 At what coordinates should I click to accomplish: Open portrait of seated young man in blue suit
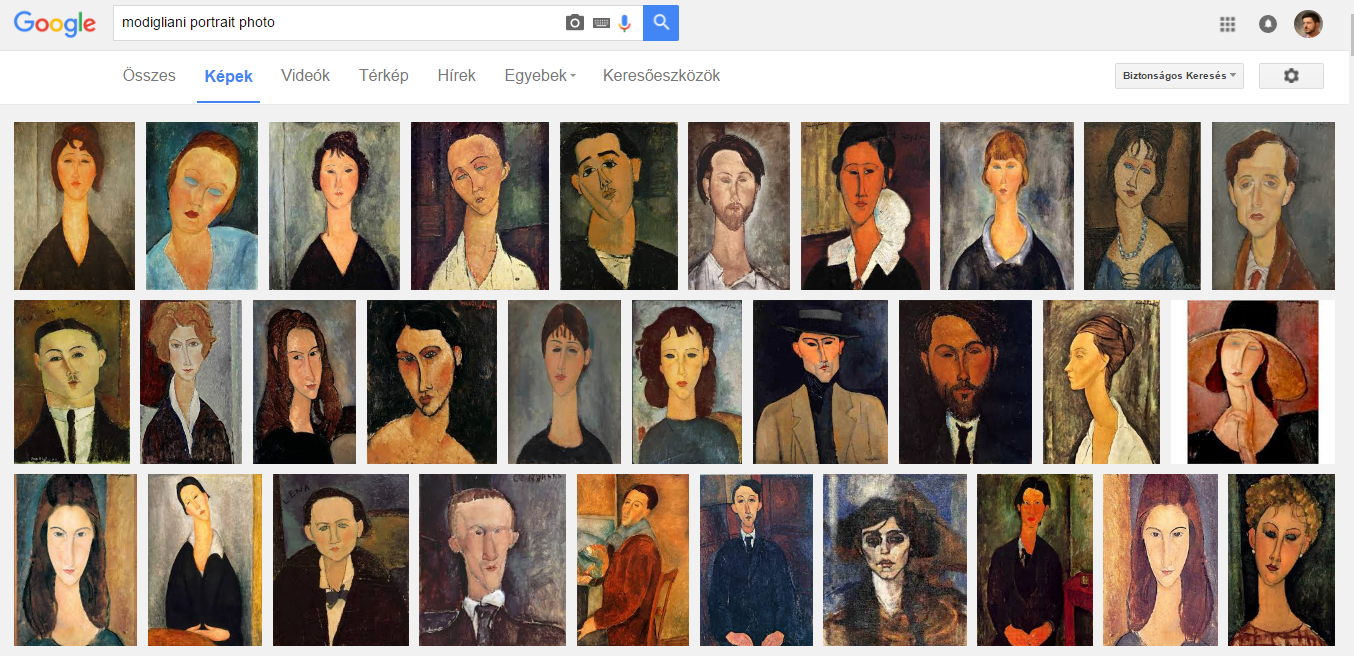pos(756,560)
